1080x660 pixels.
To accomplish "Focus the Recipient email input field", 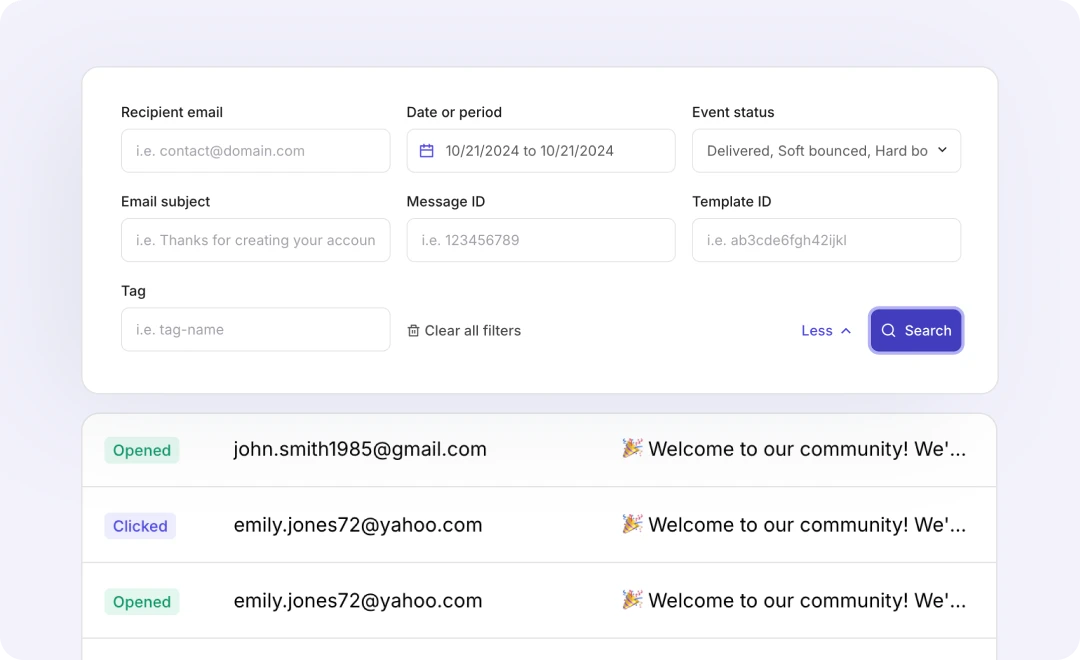I will tap(255, 151).
